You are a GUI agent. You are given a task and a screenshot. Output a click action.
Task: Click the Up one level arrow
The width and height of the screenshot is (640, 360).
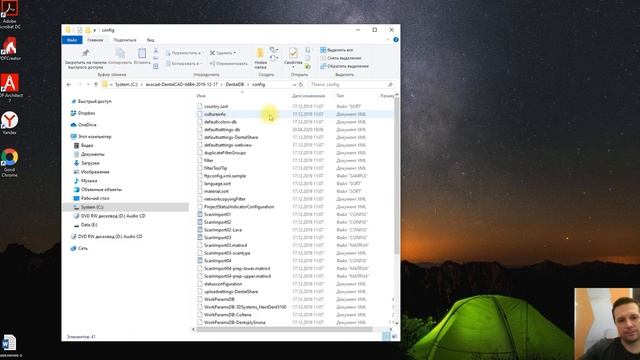click(x=96, y=84)
